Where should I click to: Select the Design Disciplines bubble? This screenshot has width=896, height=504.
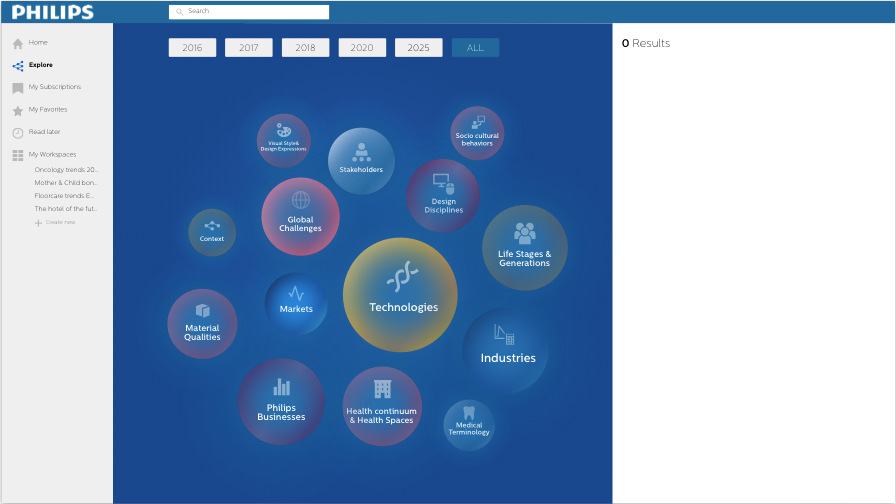[x=443, y=195]
